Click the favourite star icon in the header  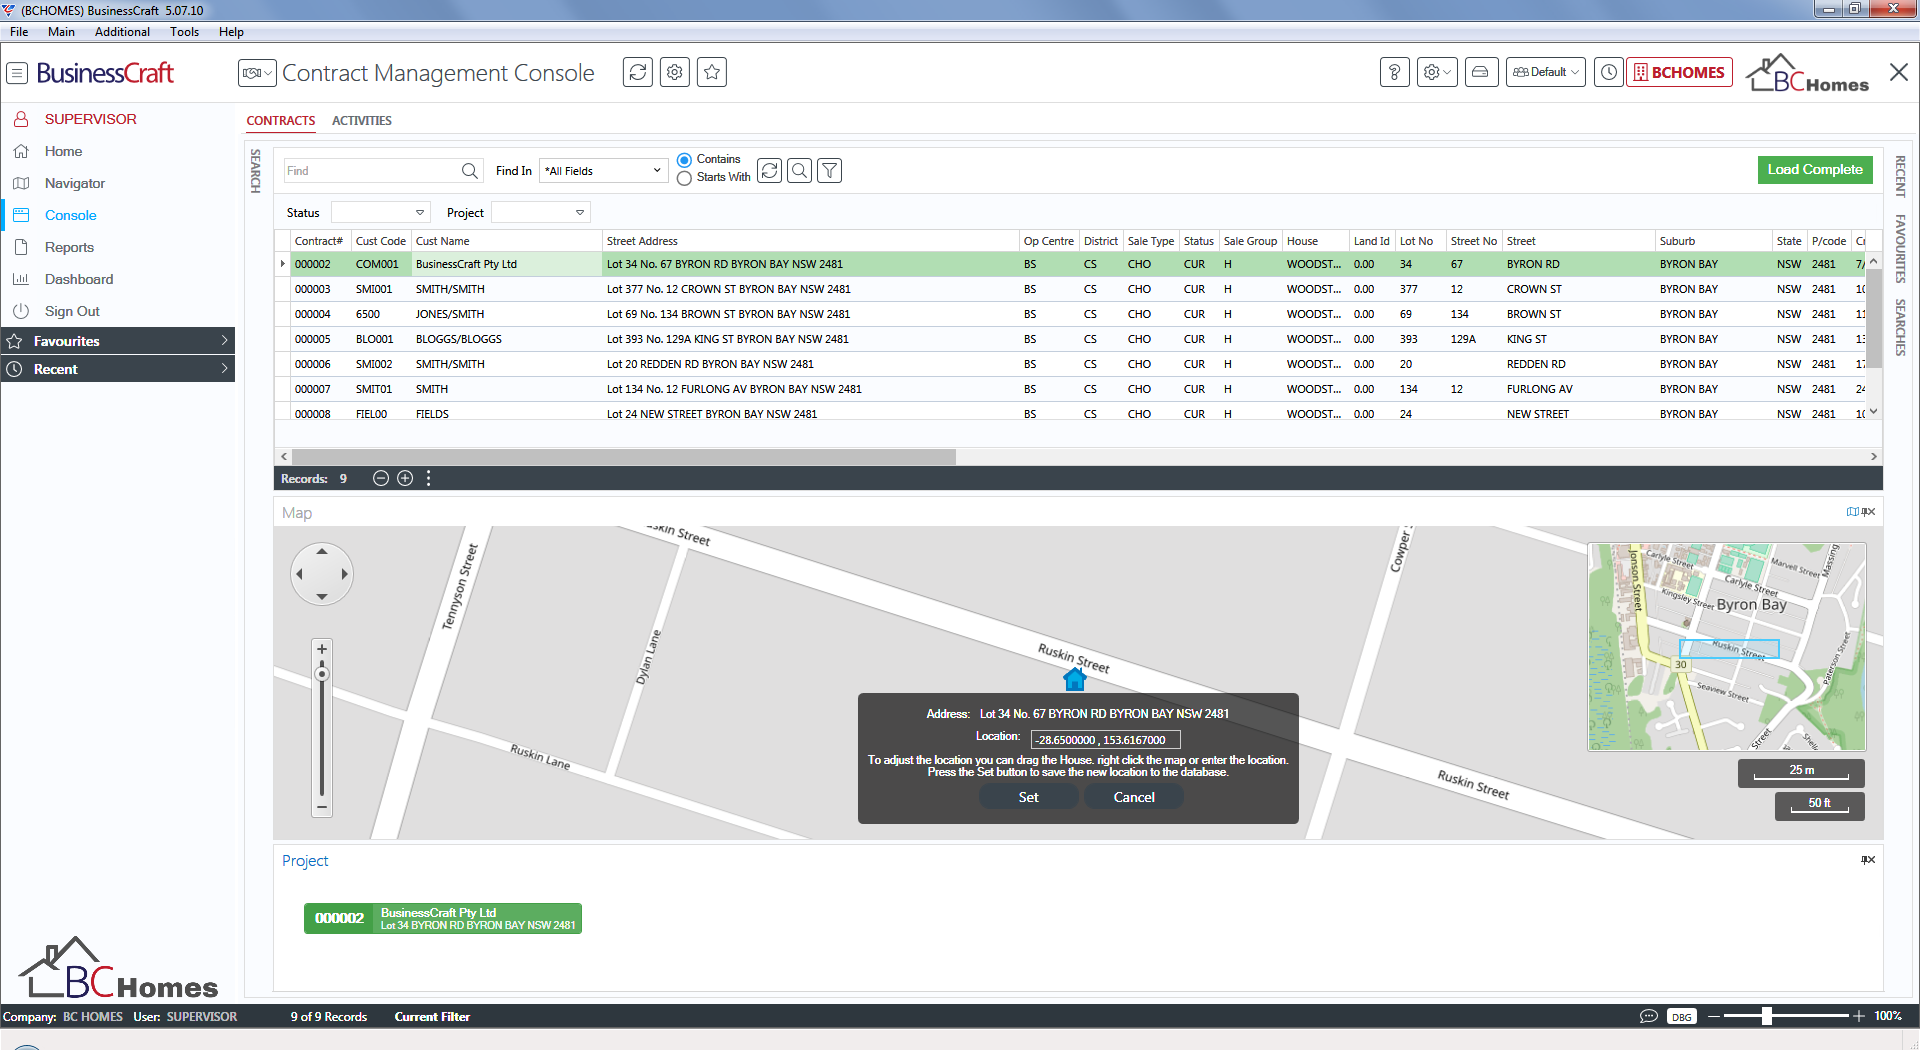[x=712, y=72]
